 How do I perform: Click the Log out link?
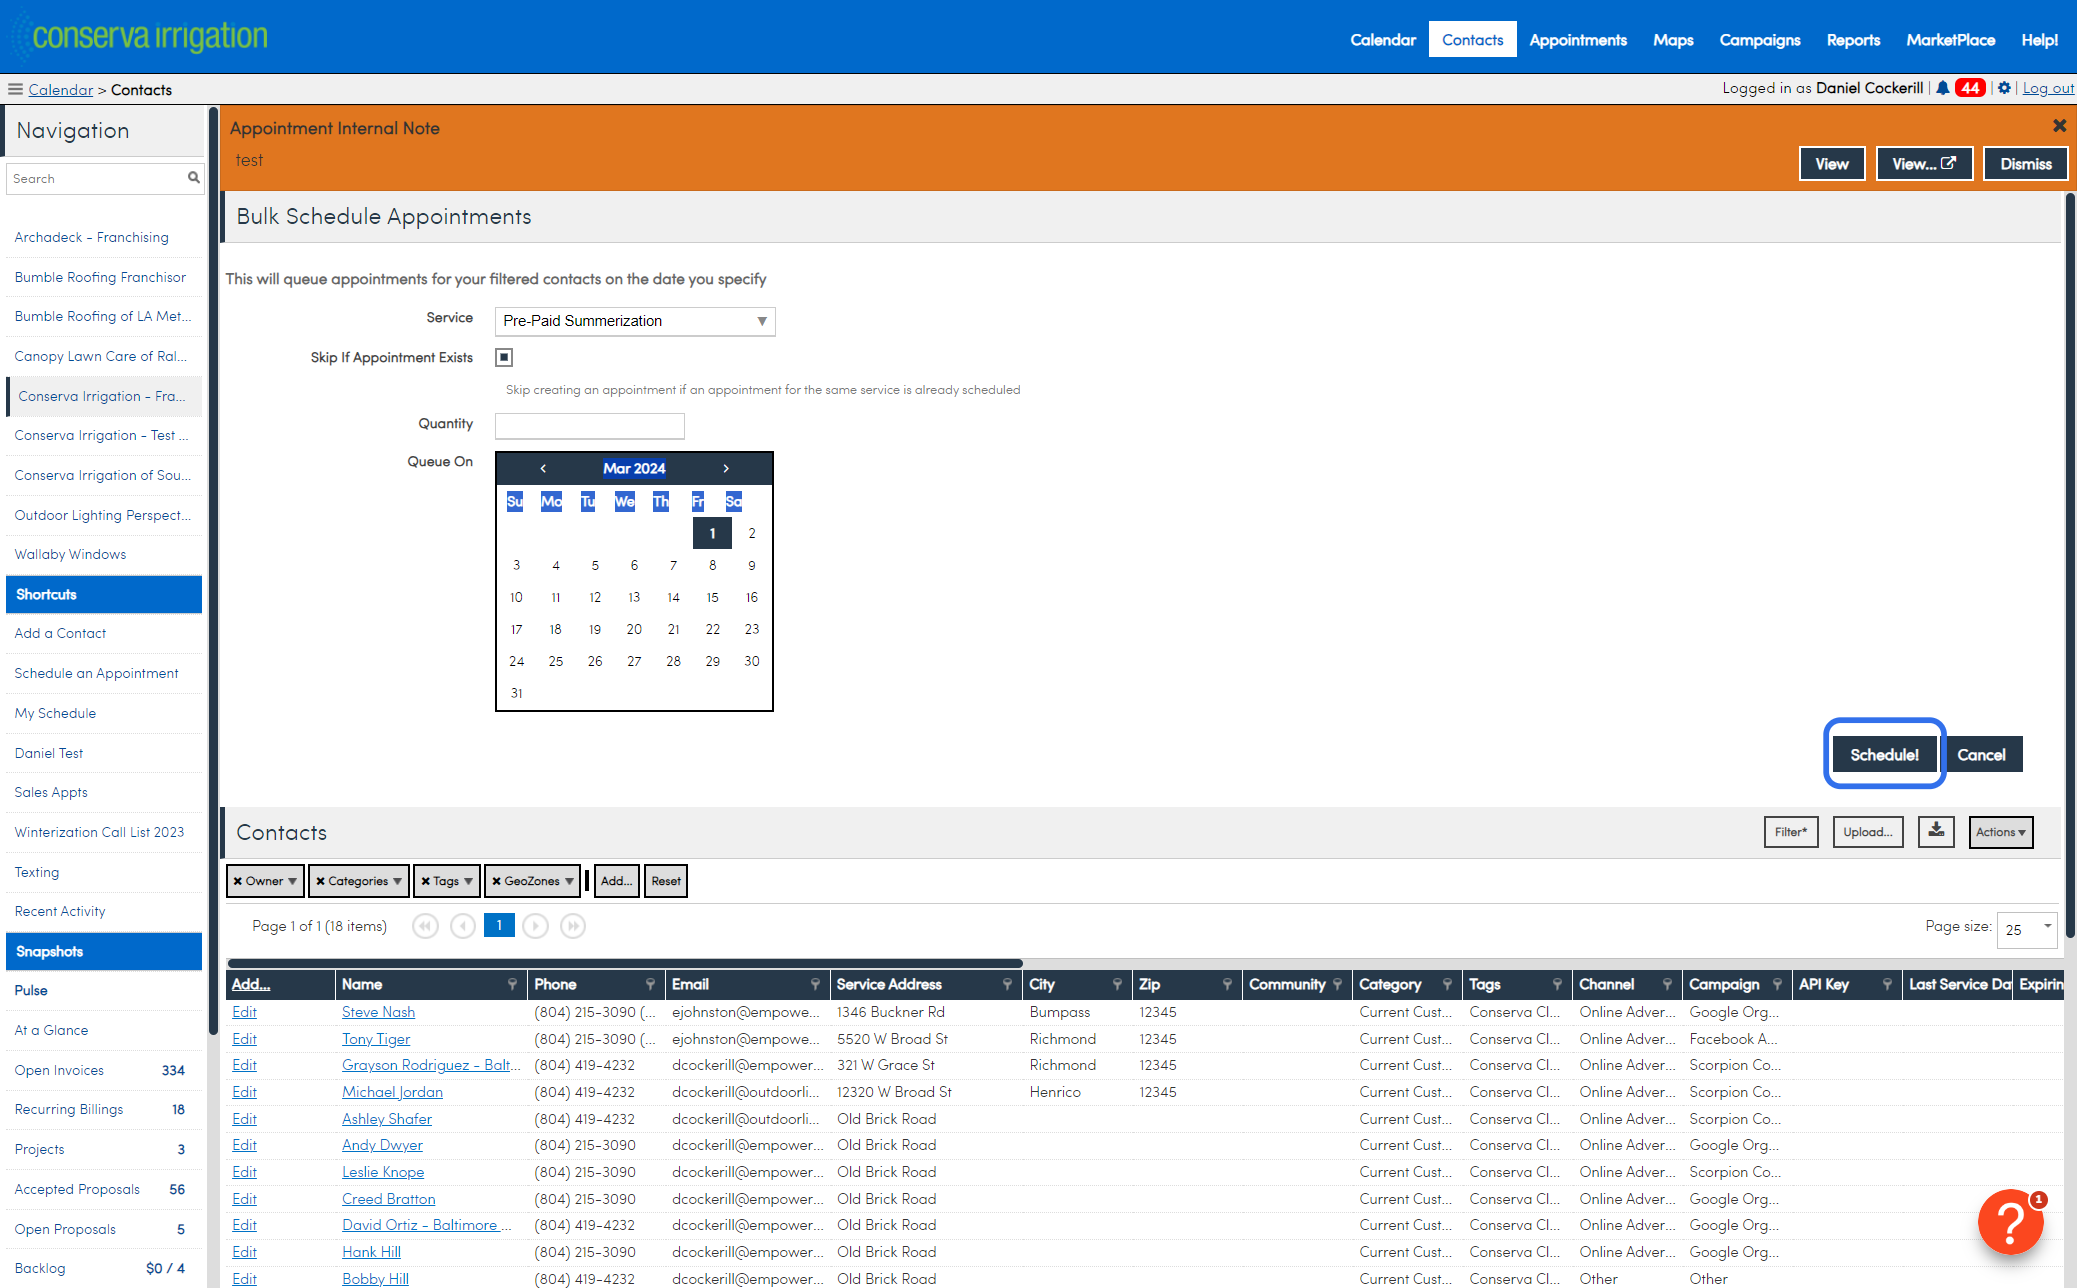(x=2048, y=88)
